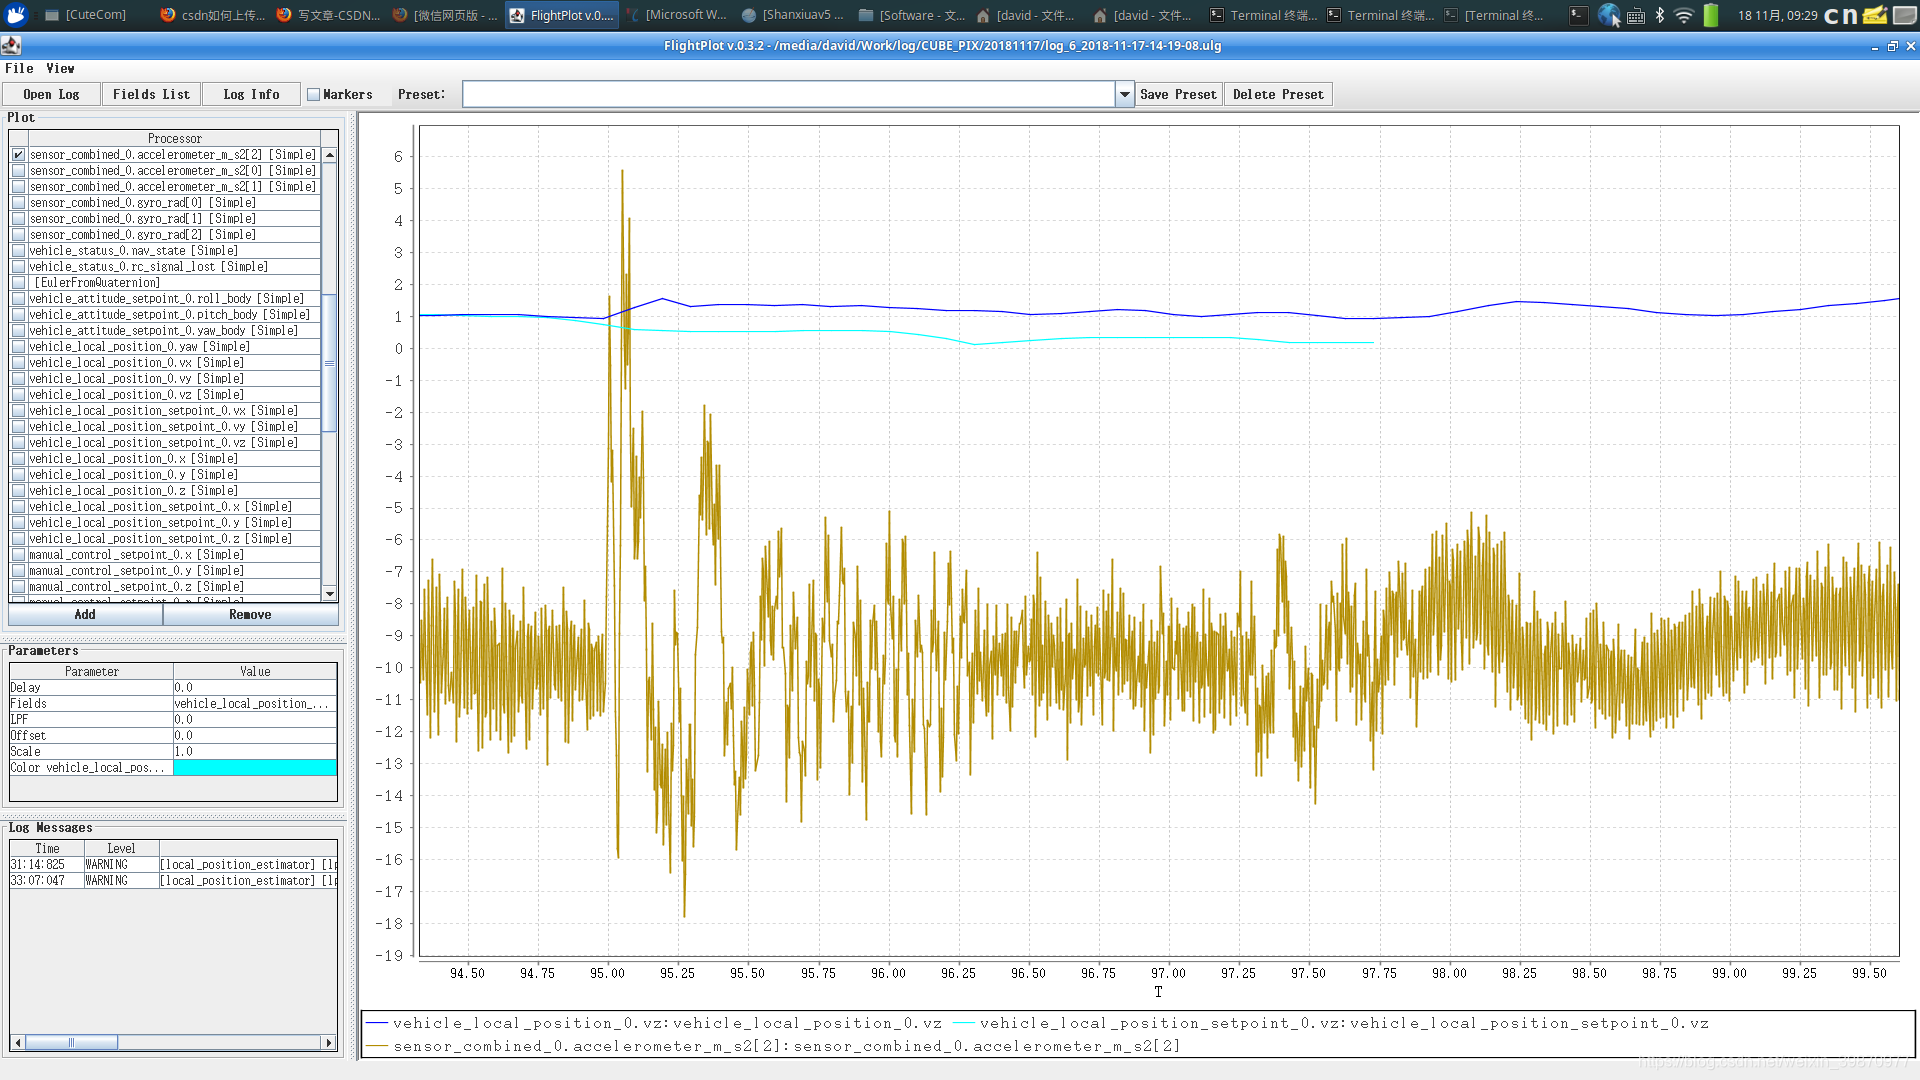Click the Log Info button
The width and height of the screenshot is (1920, 1080).
251,95
